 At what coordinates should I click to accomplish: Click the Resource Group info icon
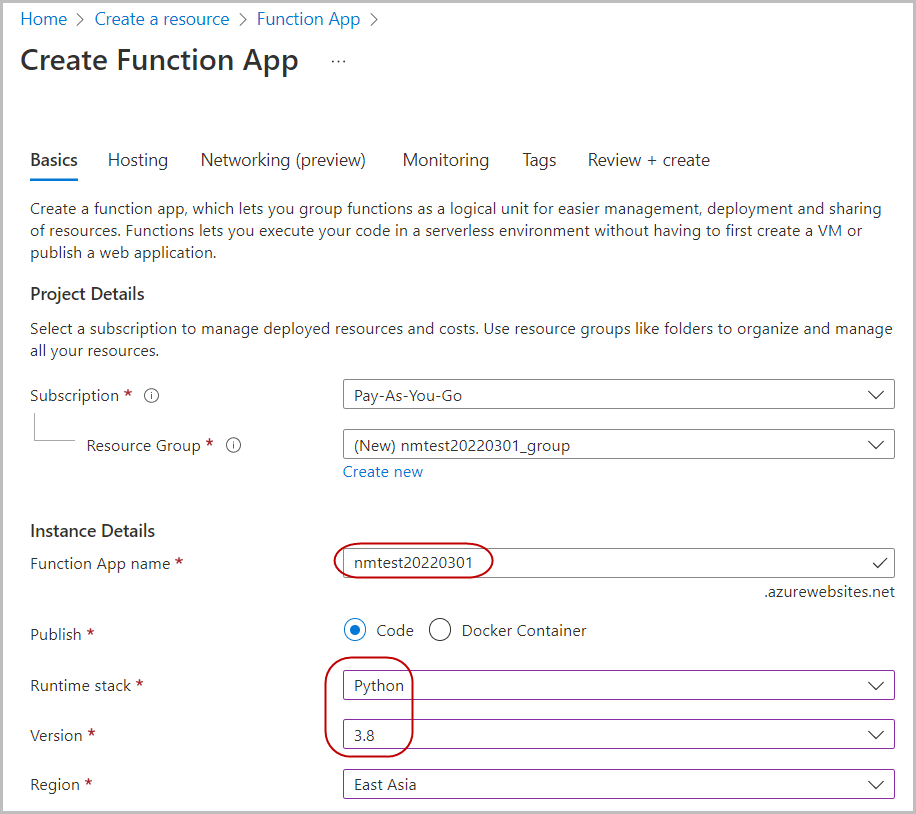[234, 446]
